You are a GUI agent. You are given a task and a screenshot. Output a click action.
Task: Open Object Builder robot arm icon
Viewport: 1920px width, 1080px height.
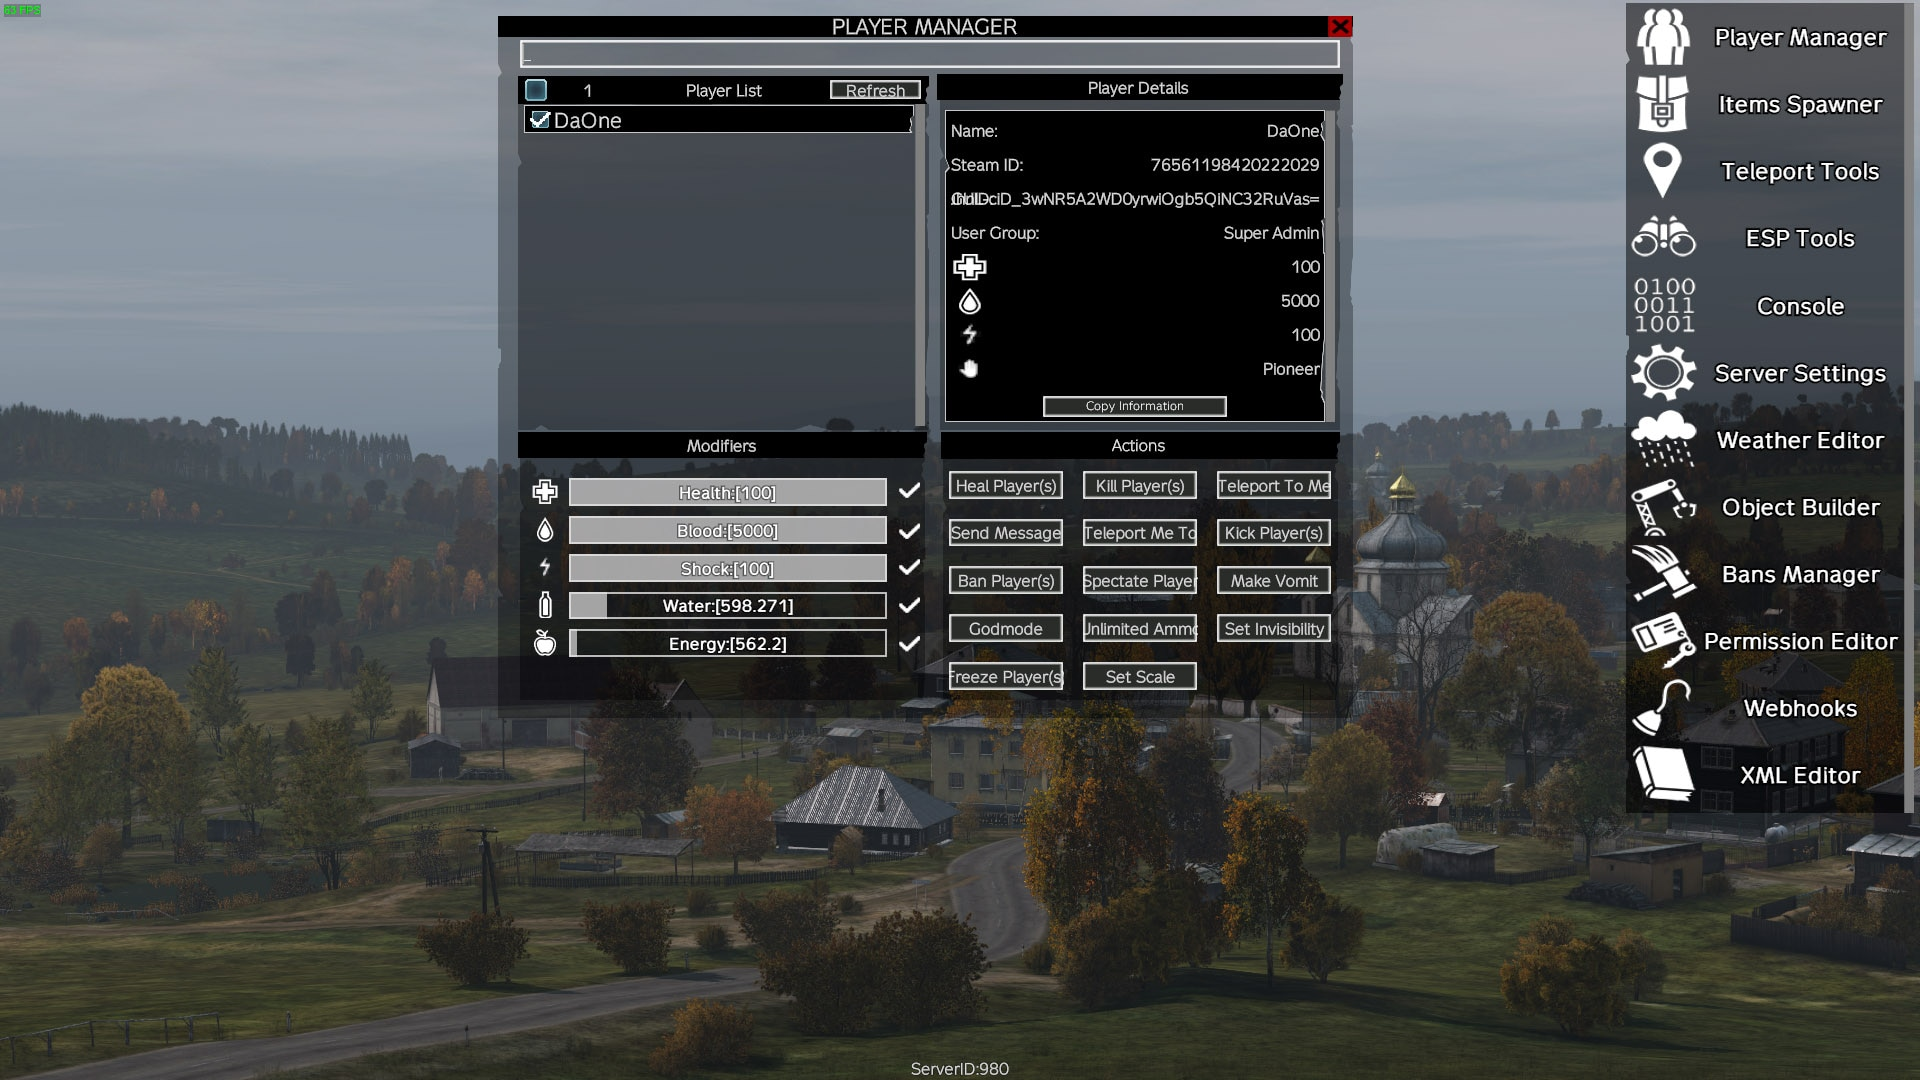tap(1663, 507)
